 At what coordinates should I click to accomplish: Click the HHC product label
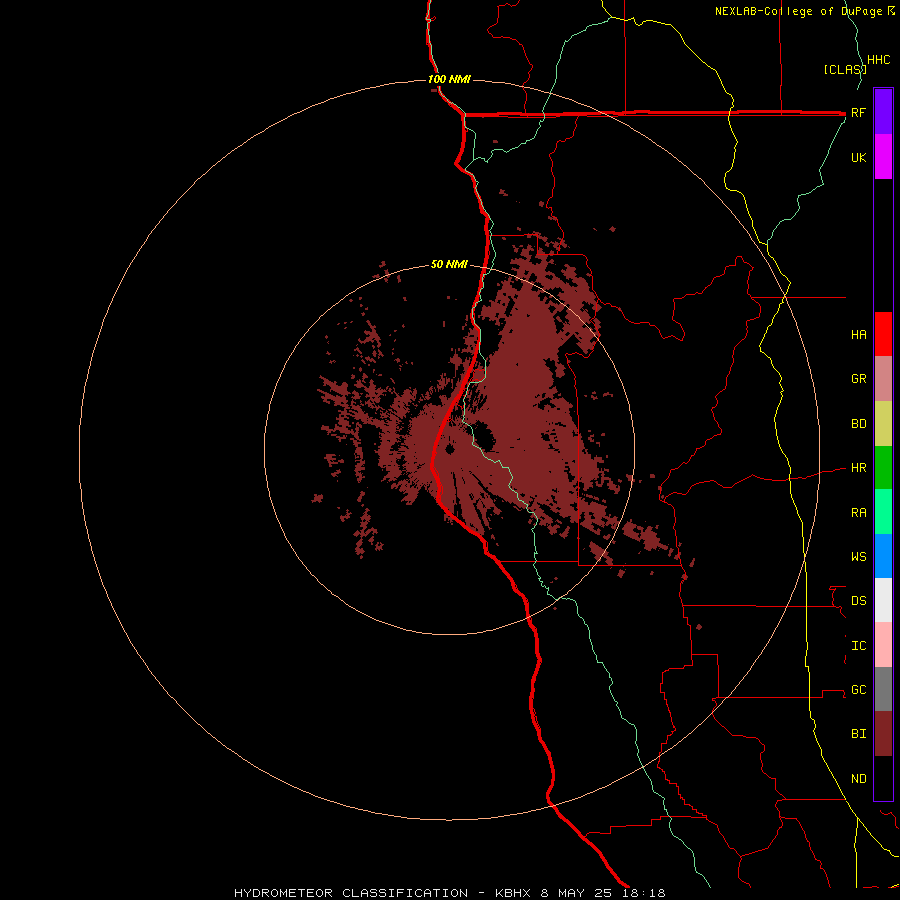click(878, 60)
